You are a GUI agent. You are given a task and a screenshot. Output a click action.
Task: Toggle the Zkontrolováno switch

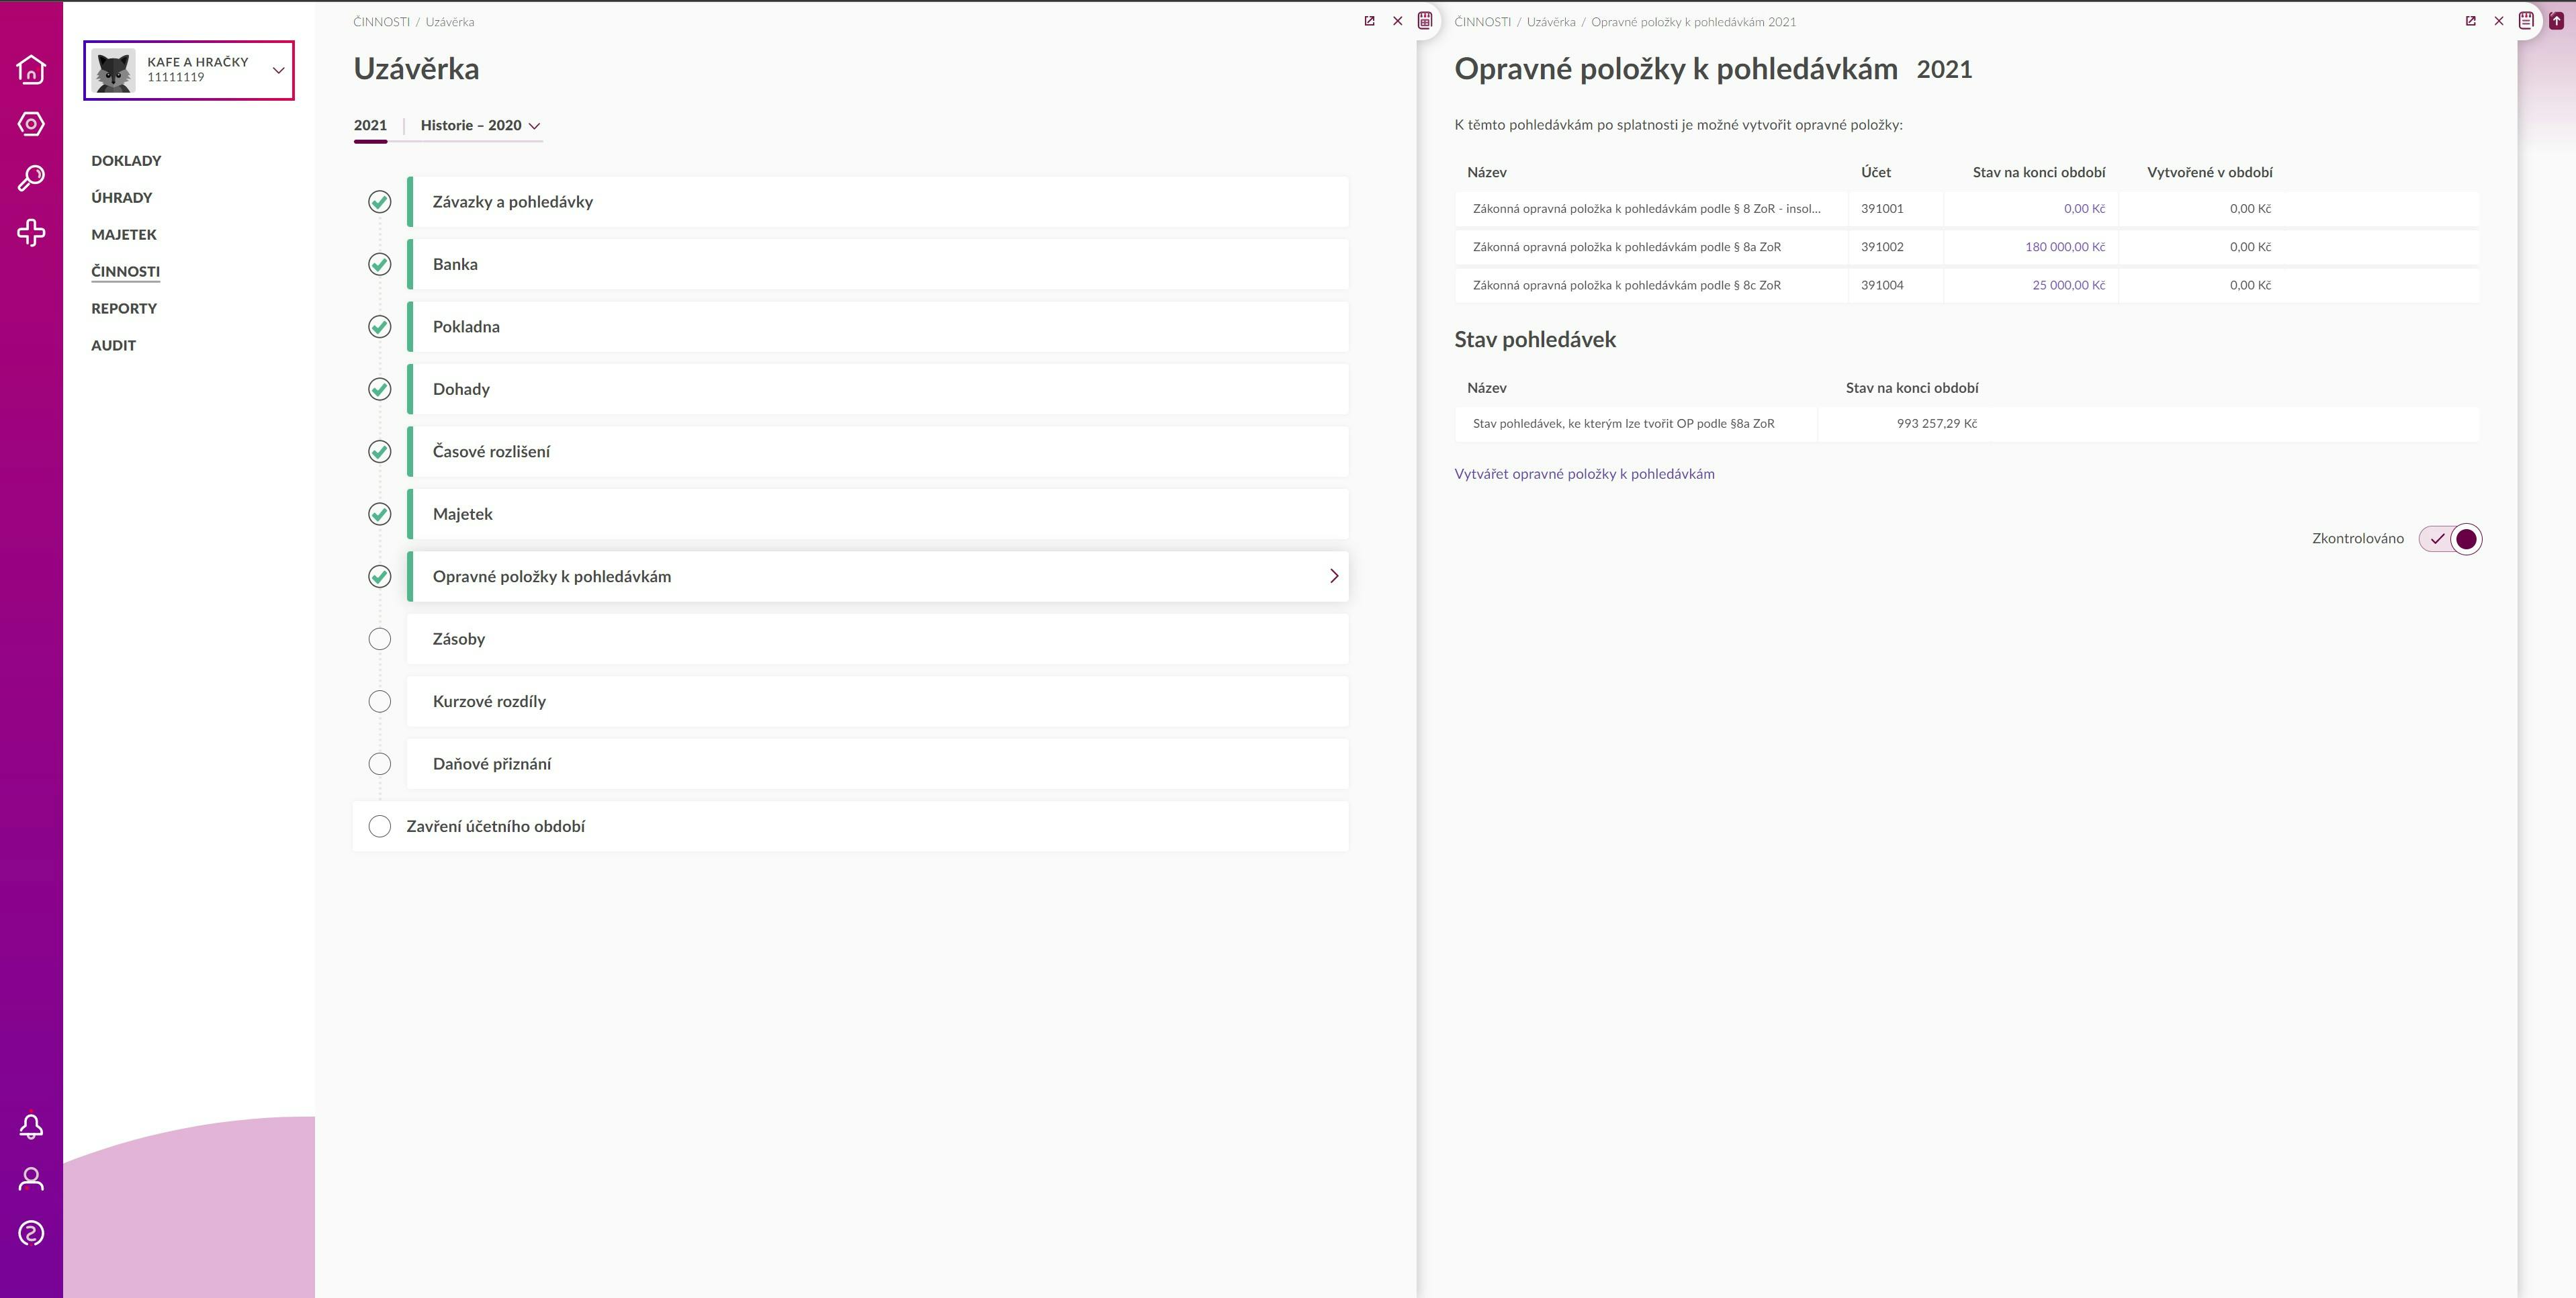pos(2450,539)
